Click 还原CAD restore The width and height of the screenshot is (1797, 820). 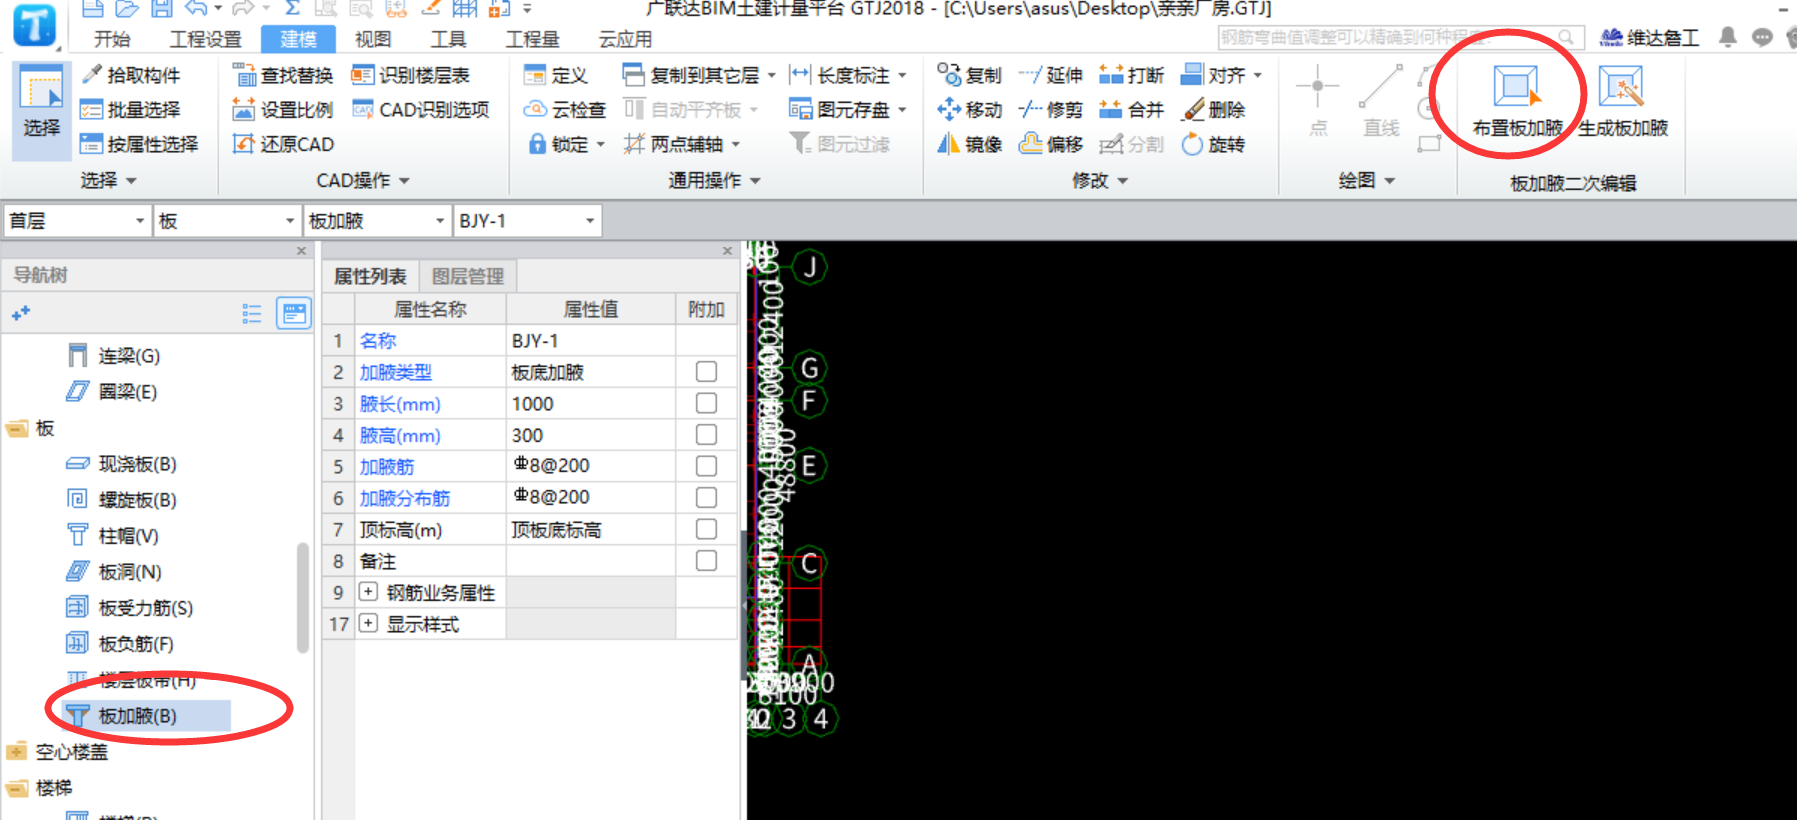pyautogui.click(x=283, y=144)
